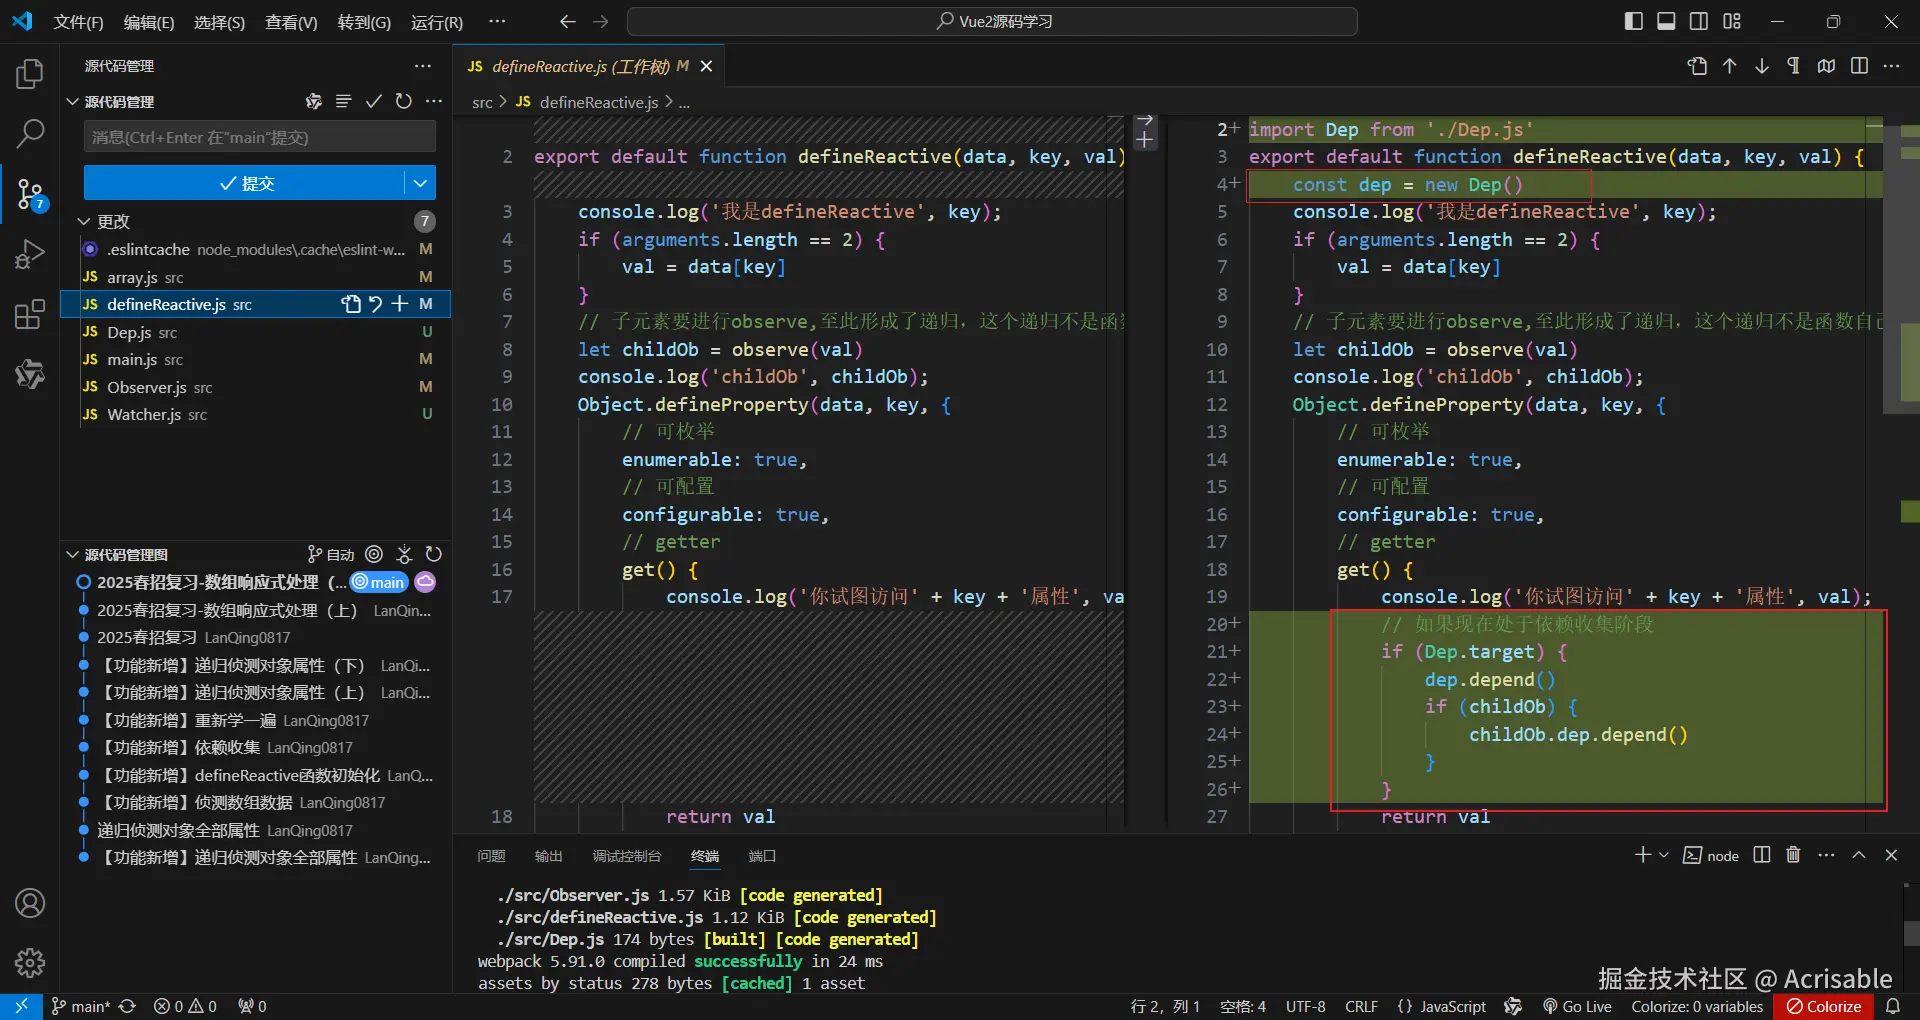Open the 文件(F) menu
1920x1020 pixels.
[x=78, y=22]
